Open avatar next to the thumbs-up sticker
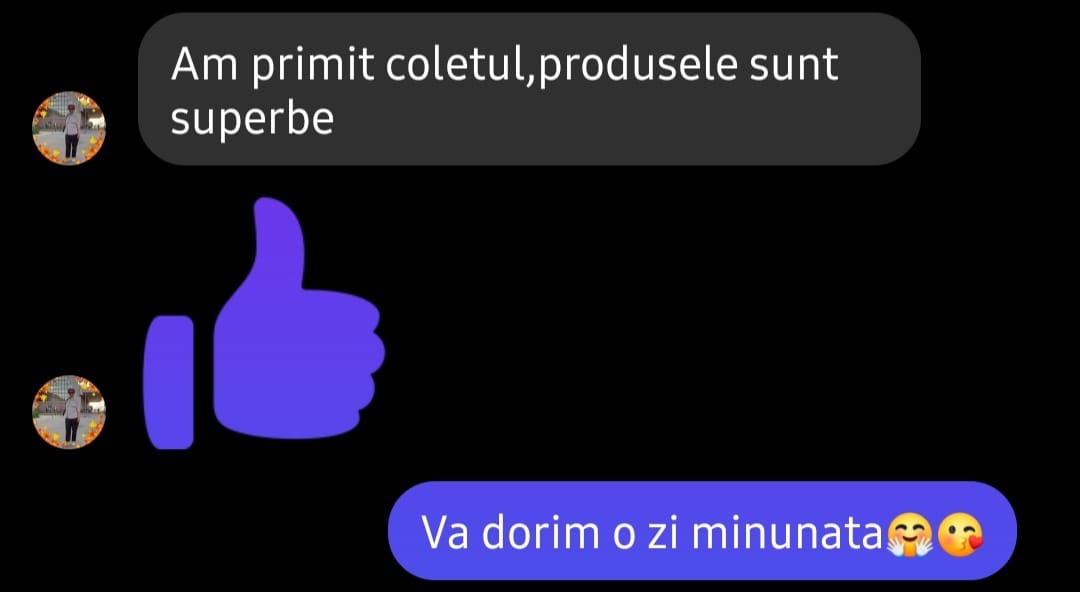 pos(69,412)
